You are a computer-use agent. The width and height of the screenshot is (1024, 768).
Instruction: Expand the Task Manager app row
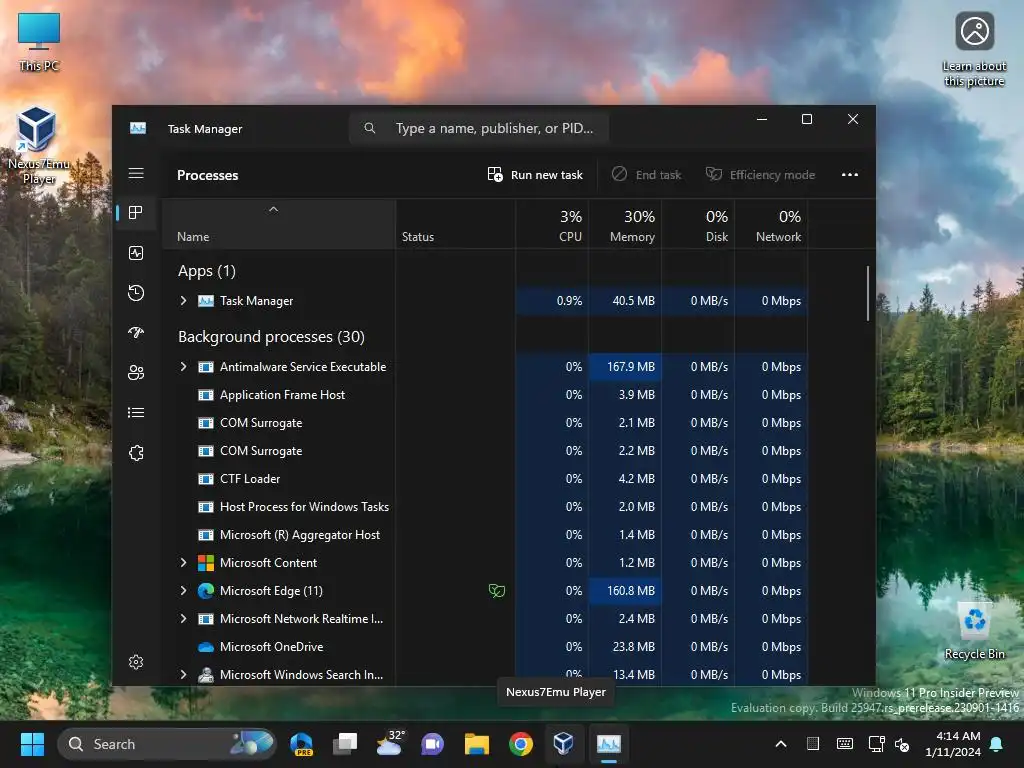pos(184,300)
